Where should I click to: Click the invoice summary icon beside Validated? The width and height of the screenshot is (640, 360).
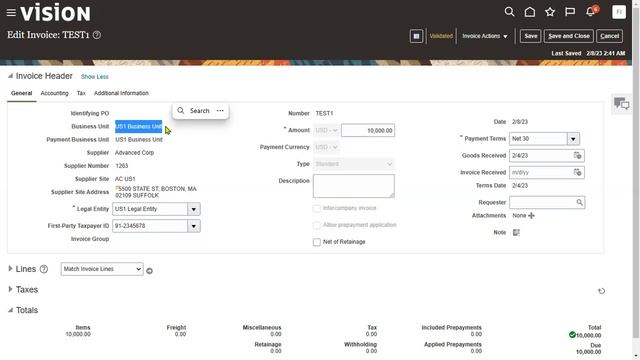pos(416,36)
